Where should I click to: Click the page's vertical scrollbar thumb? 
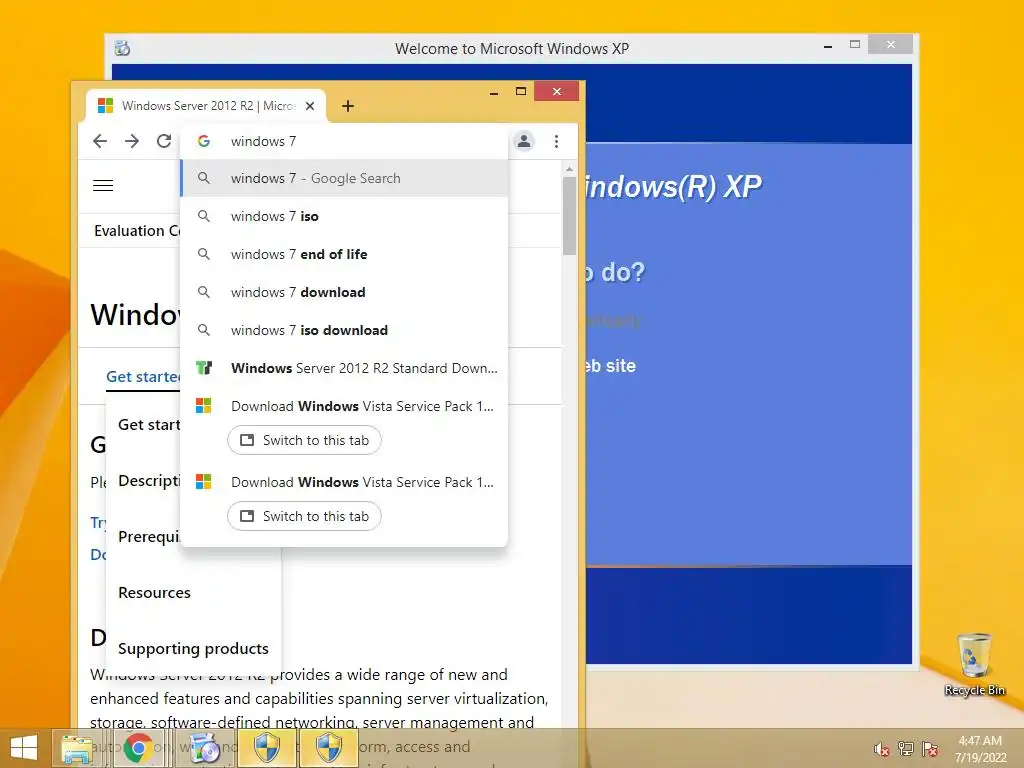click(x=569, y=216)
